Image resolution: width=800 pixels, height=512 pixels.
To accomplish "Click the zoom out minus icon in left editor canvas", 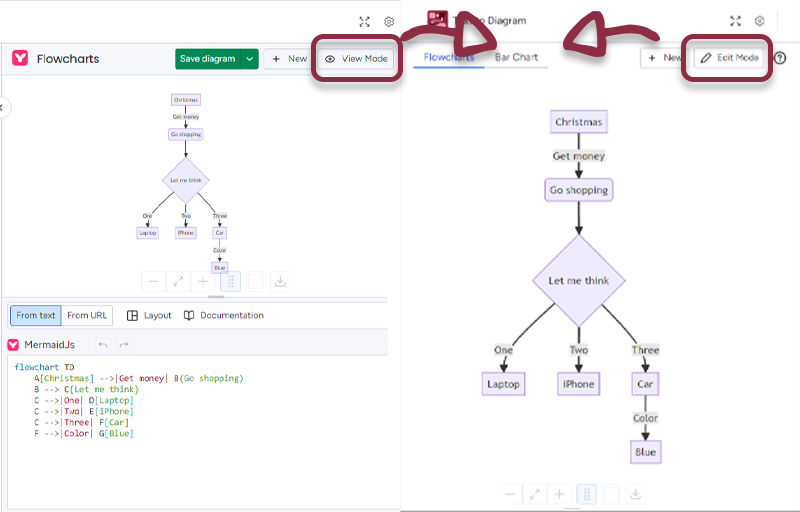I will pyautogui.click(x=154, y=282).
